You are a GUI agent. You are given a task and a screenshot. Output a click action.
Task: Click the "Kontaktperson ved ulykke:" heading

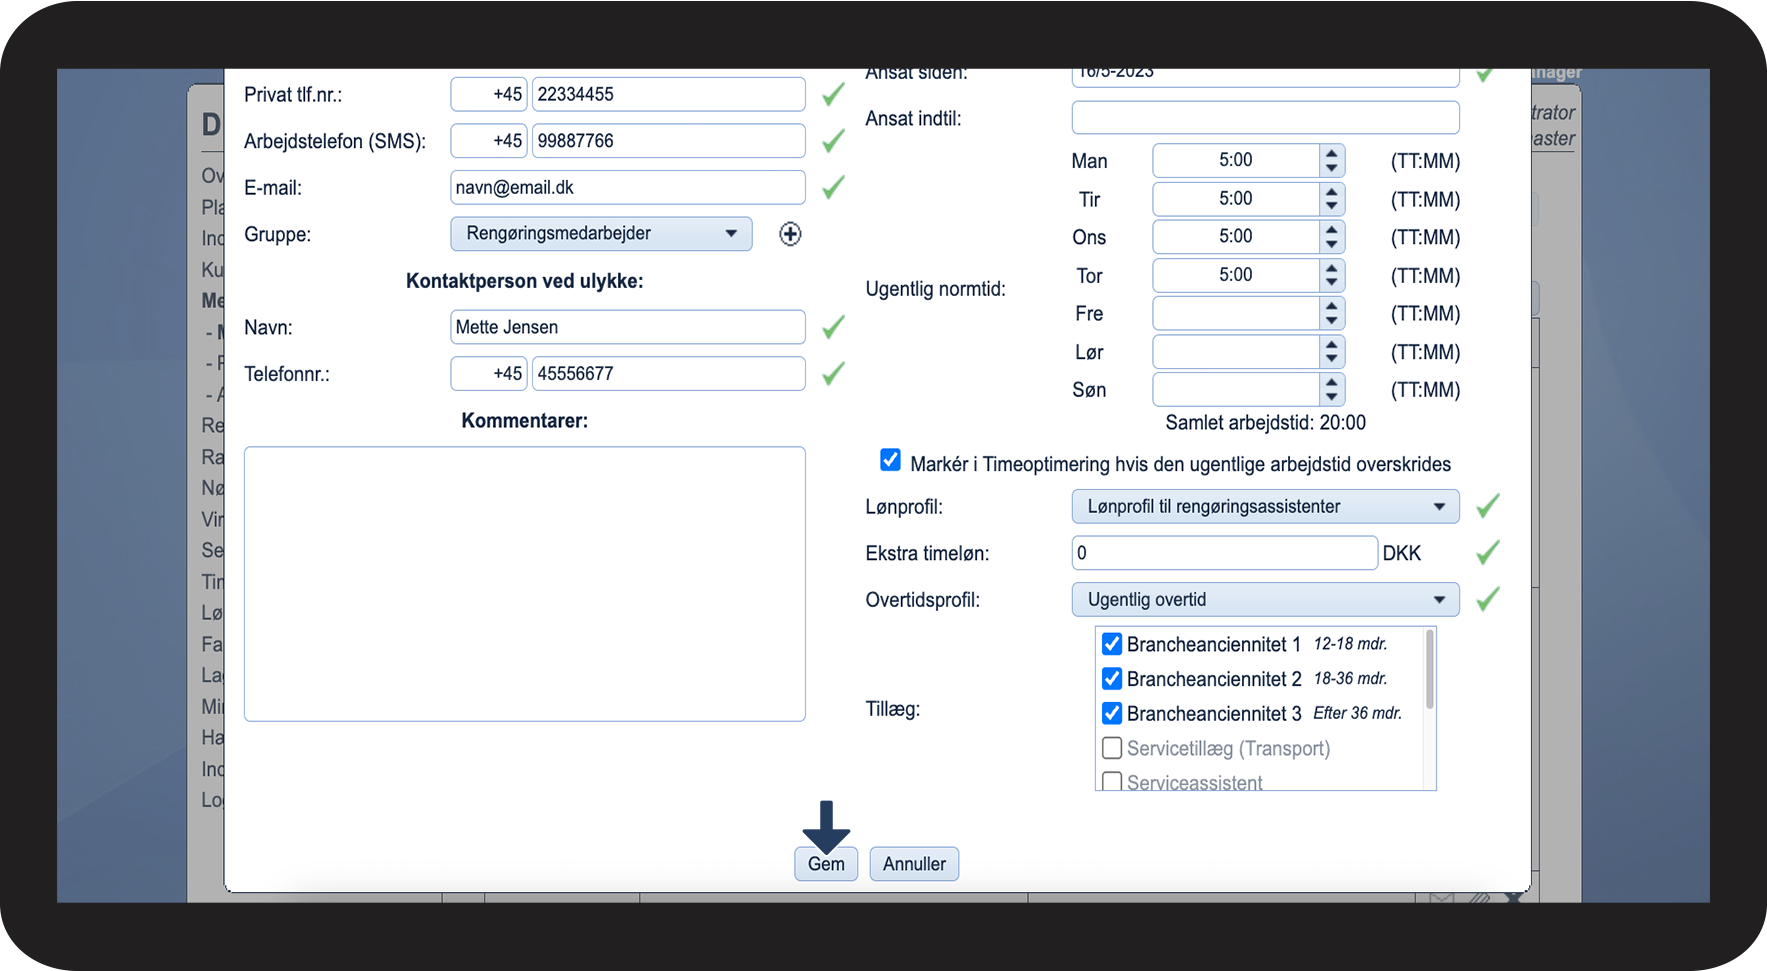[x=525, y=281]
